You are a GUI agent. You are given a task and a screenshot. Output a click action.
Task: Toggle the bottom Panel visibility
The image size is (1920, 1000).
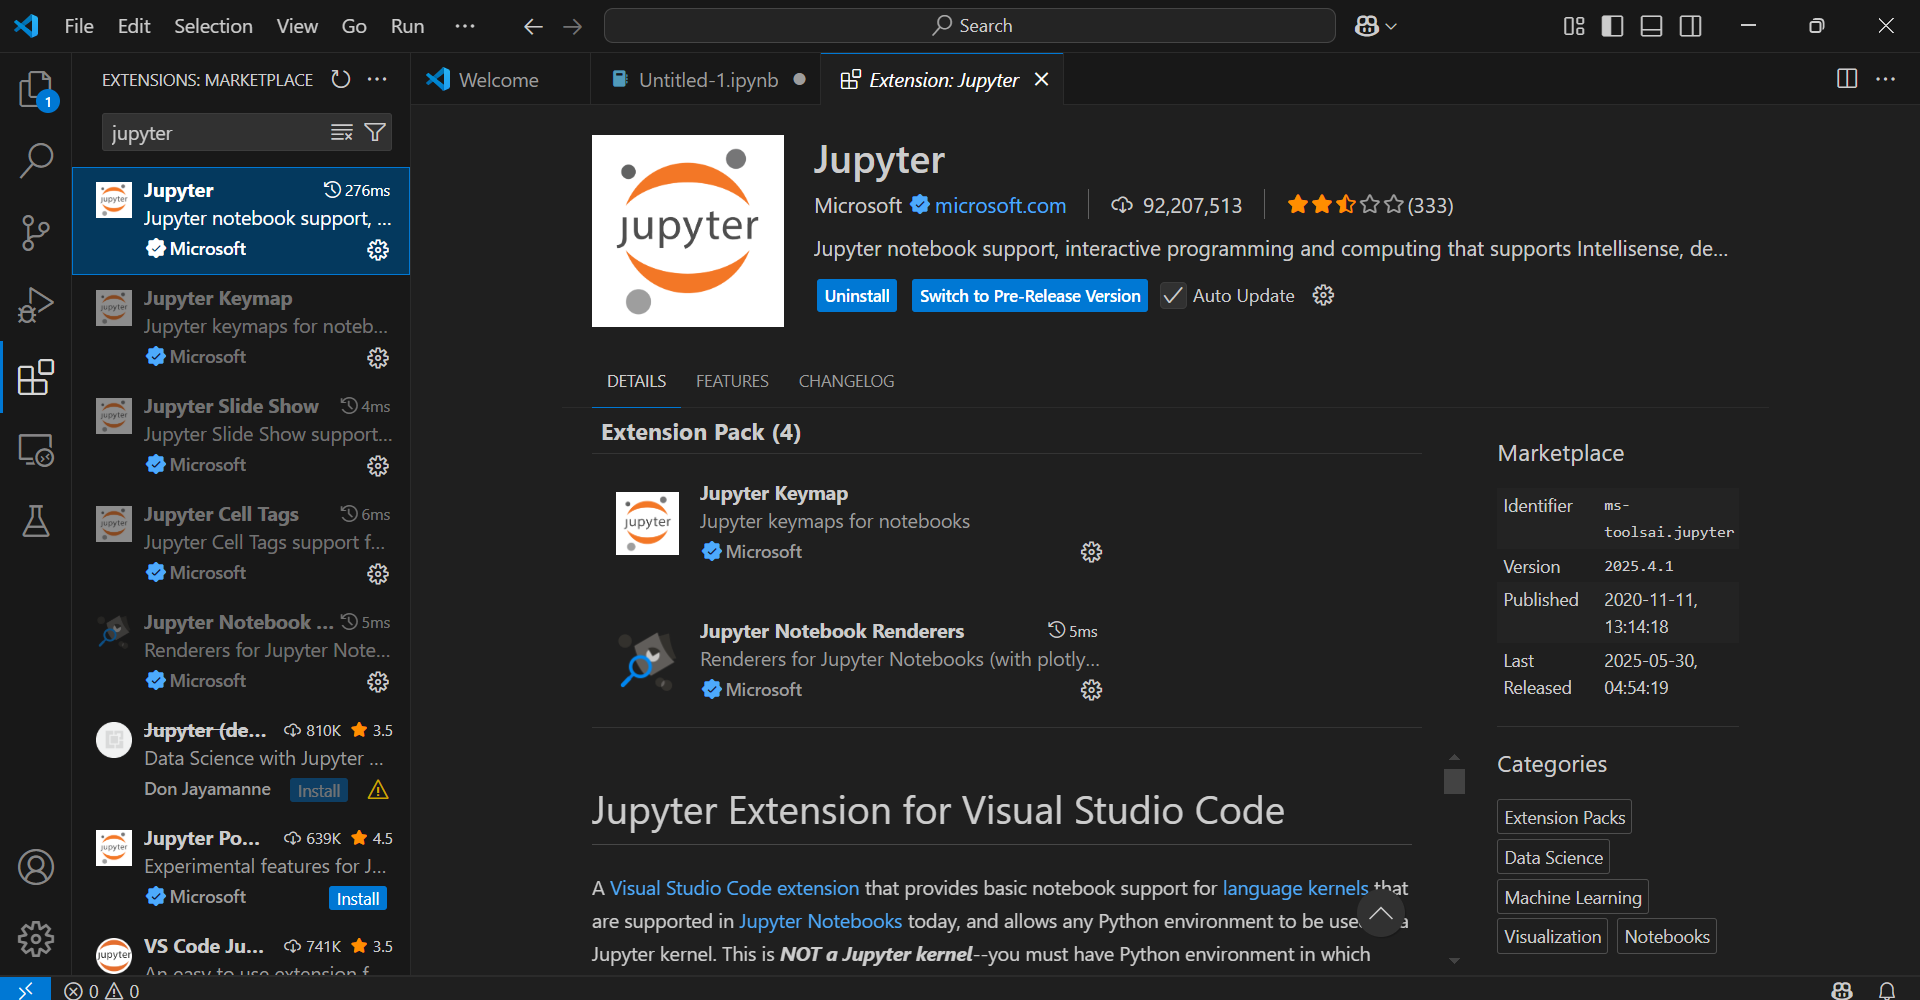1651,26
